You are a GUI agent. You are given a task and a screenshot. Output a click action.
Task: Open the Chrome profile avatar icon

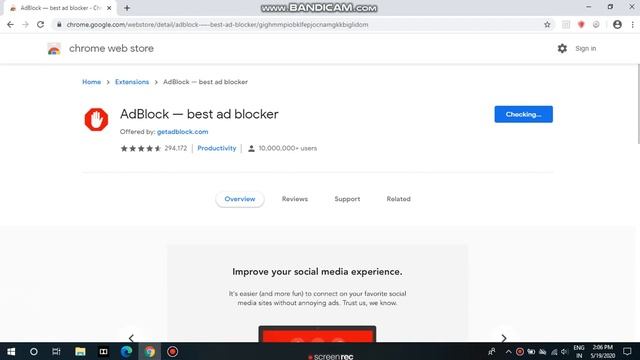[x=617, y=24]
